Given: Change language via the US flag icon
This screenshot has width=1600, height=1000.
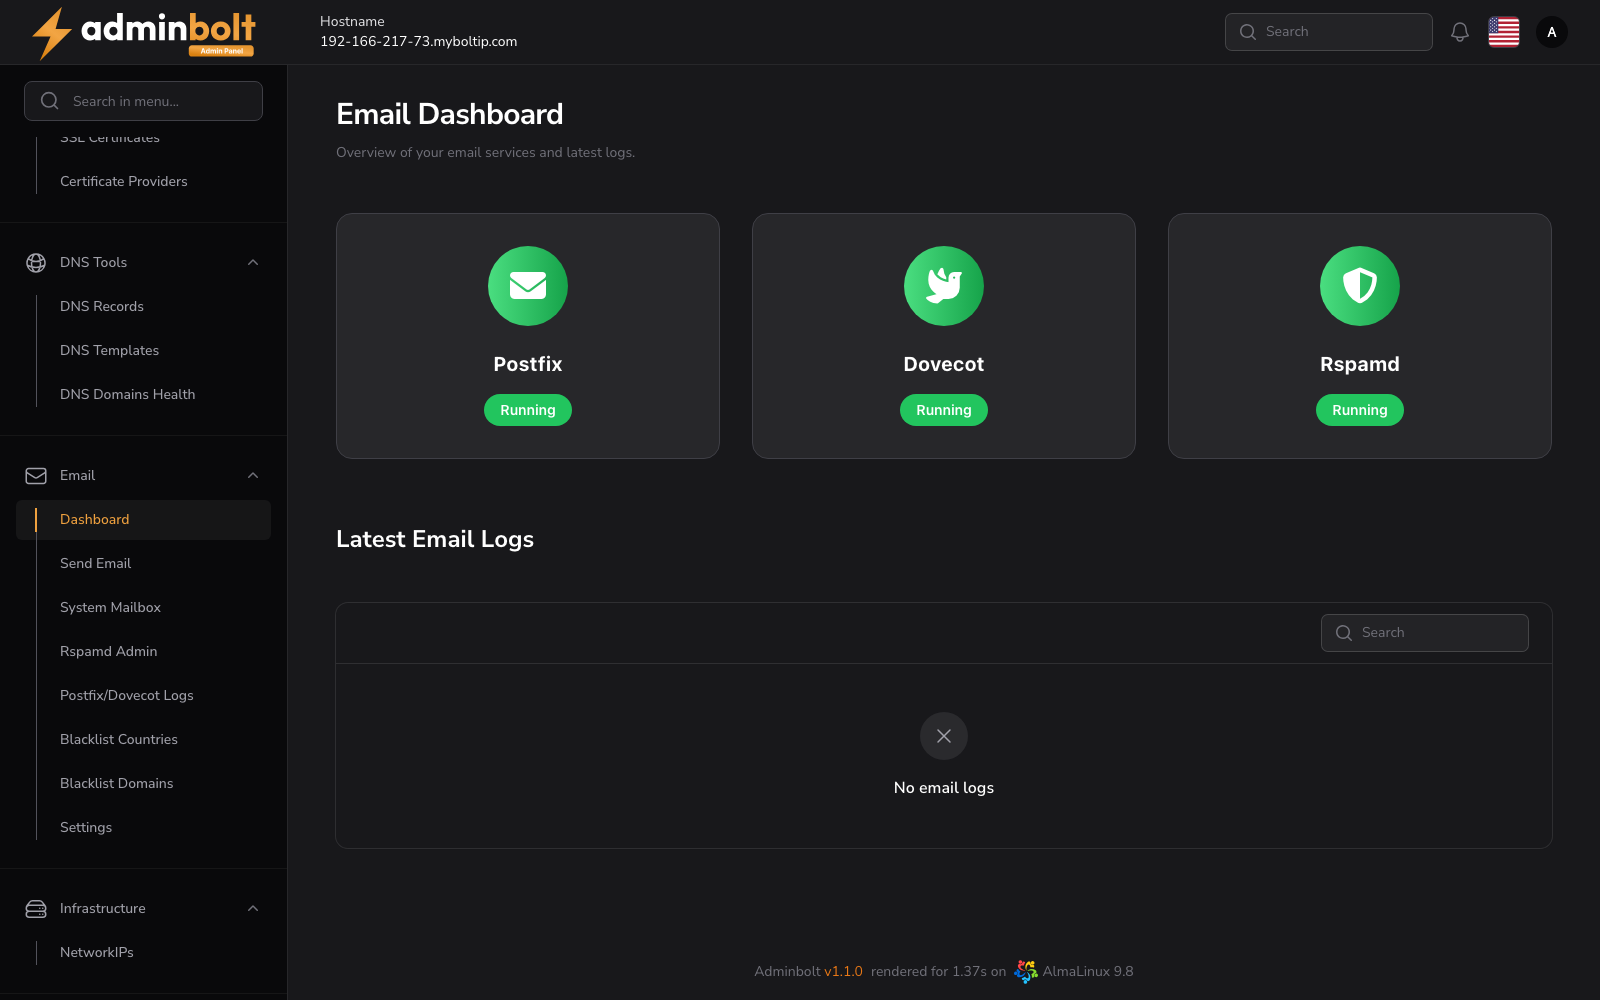Looking at the screenshot, I should (1504, 32).
